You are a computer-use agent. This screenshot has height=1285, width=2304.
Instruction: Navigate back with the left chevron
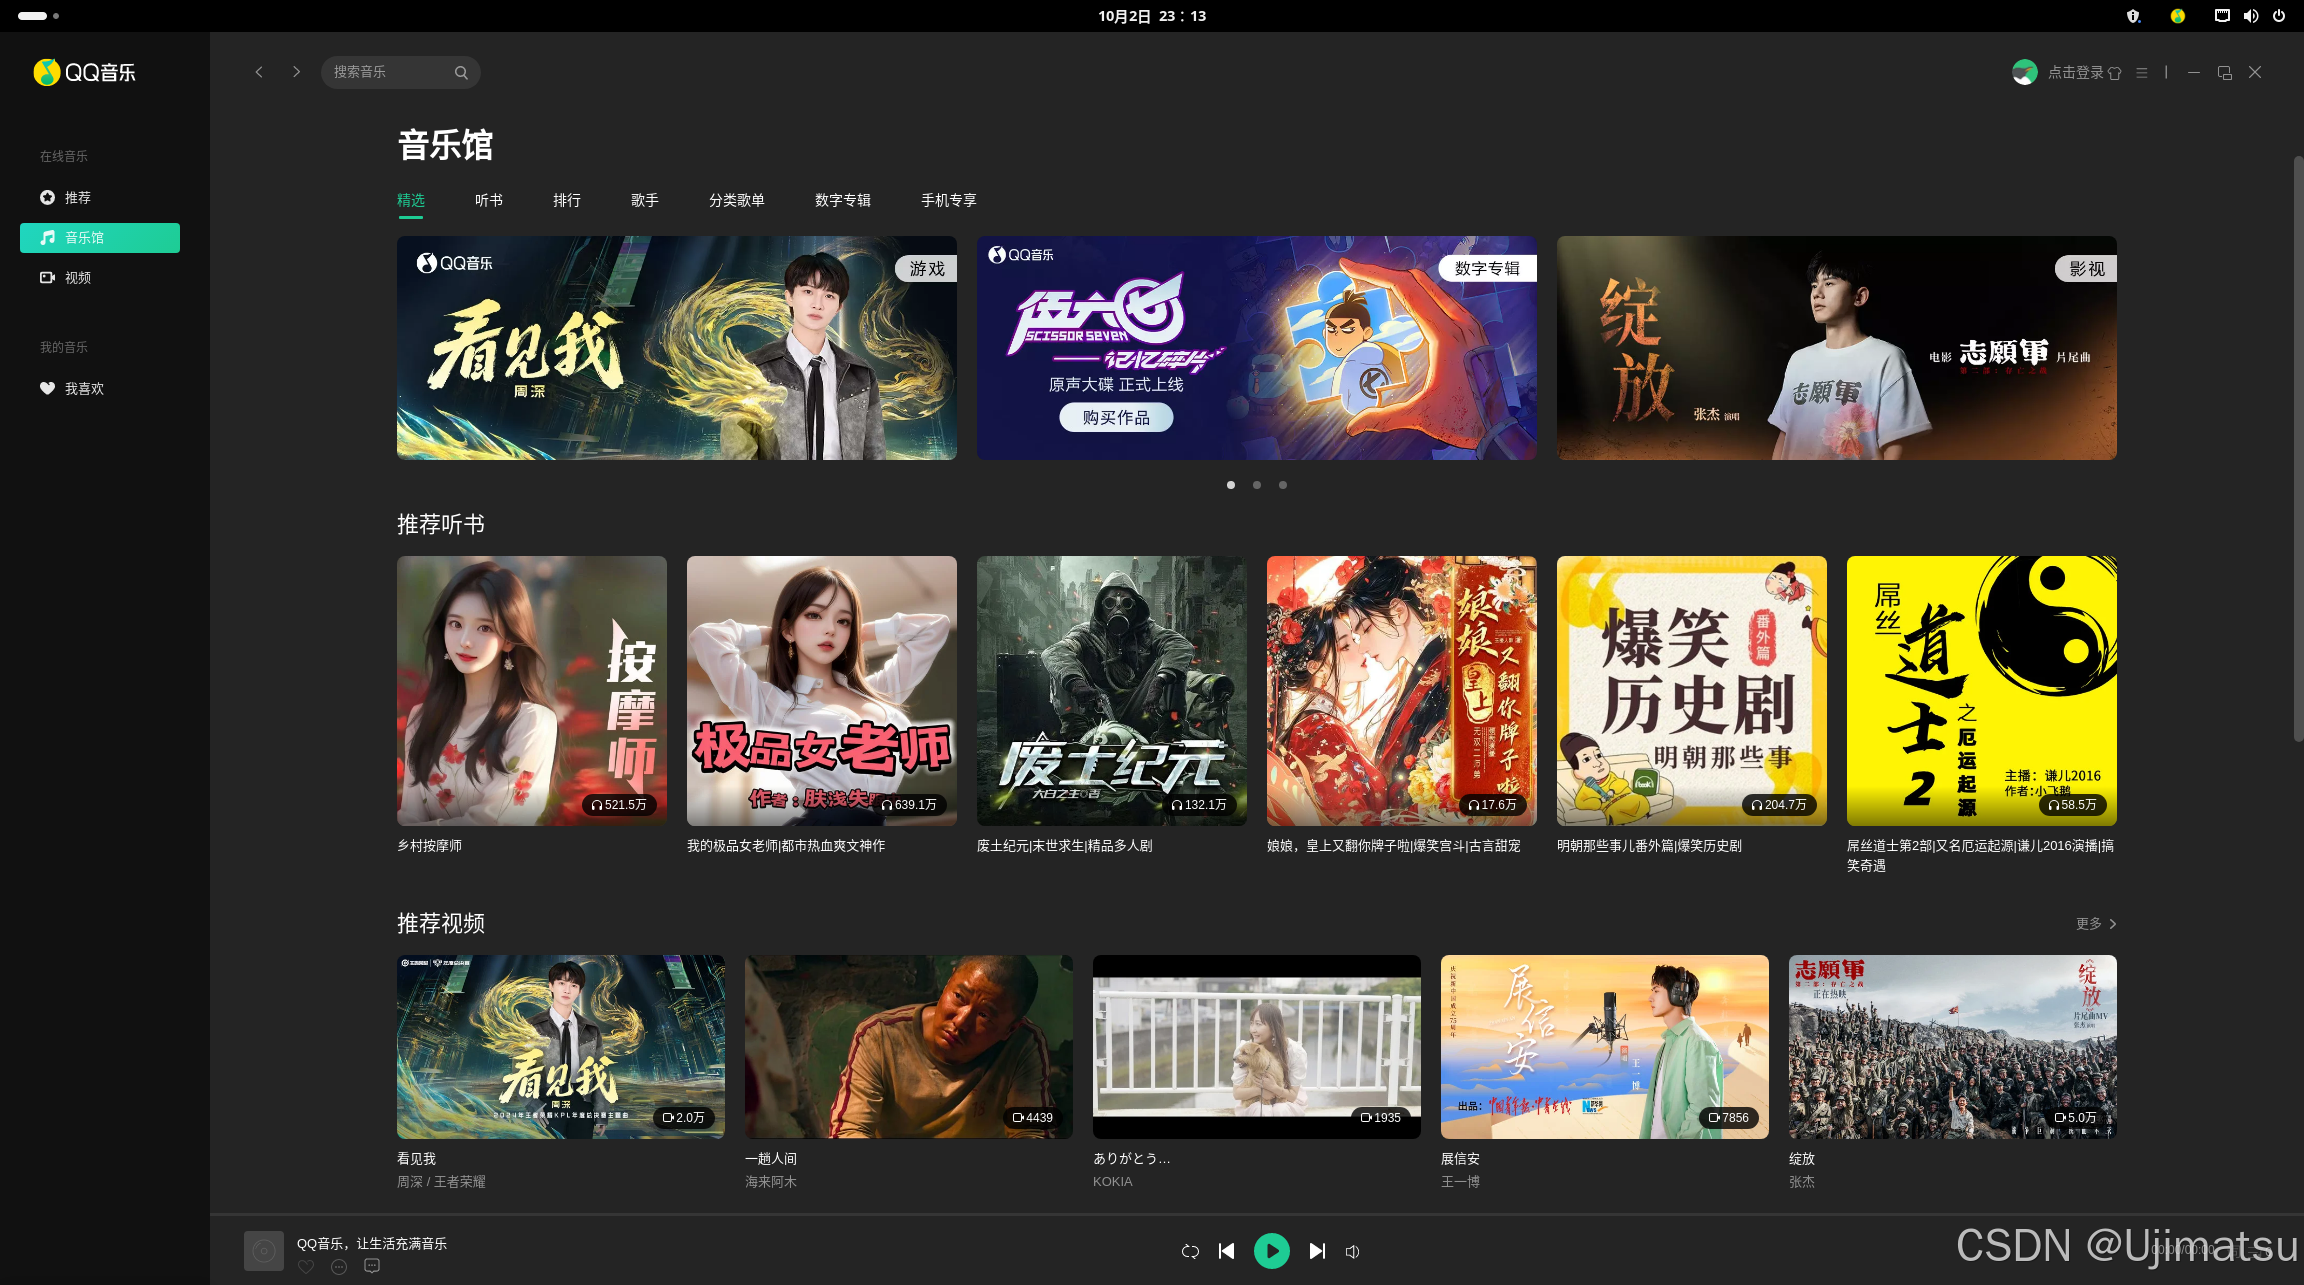(259, 72)
